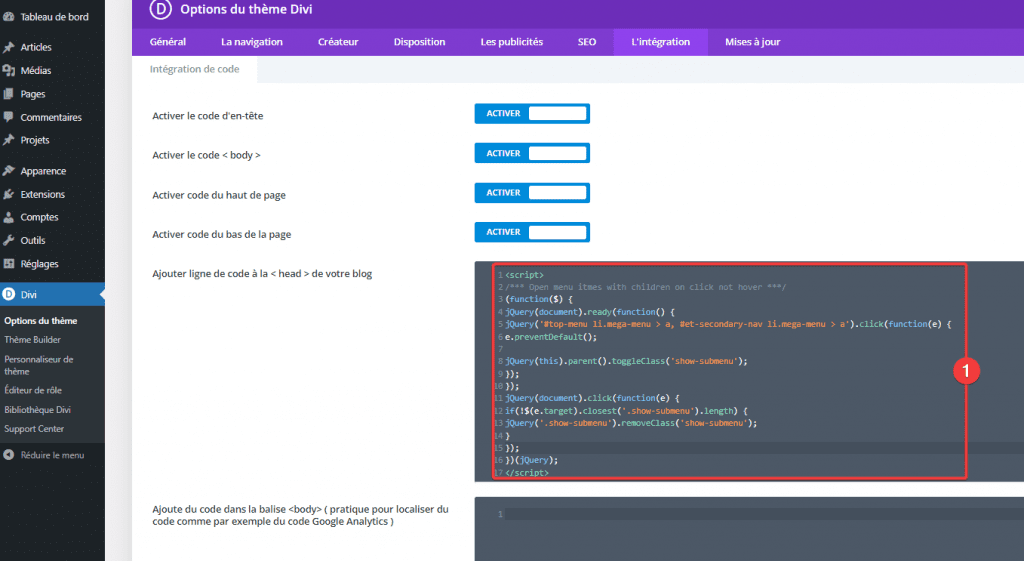Open the Créateur tab
Screen dimensions: 1024x561
tap(338, 42)
